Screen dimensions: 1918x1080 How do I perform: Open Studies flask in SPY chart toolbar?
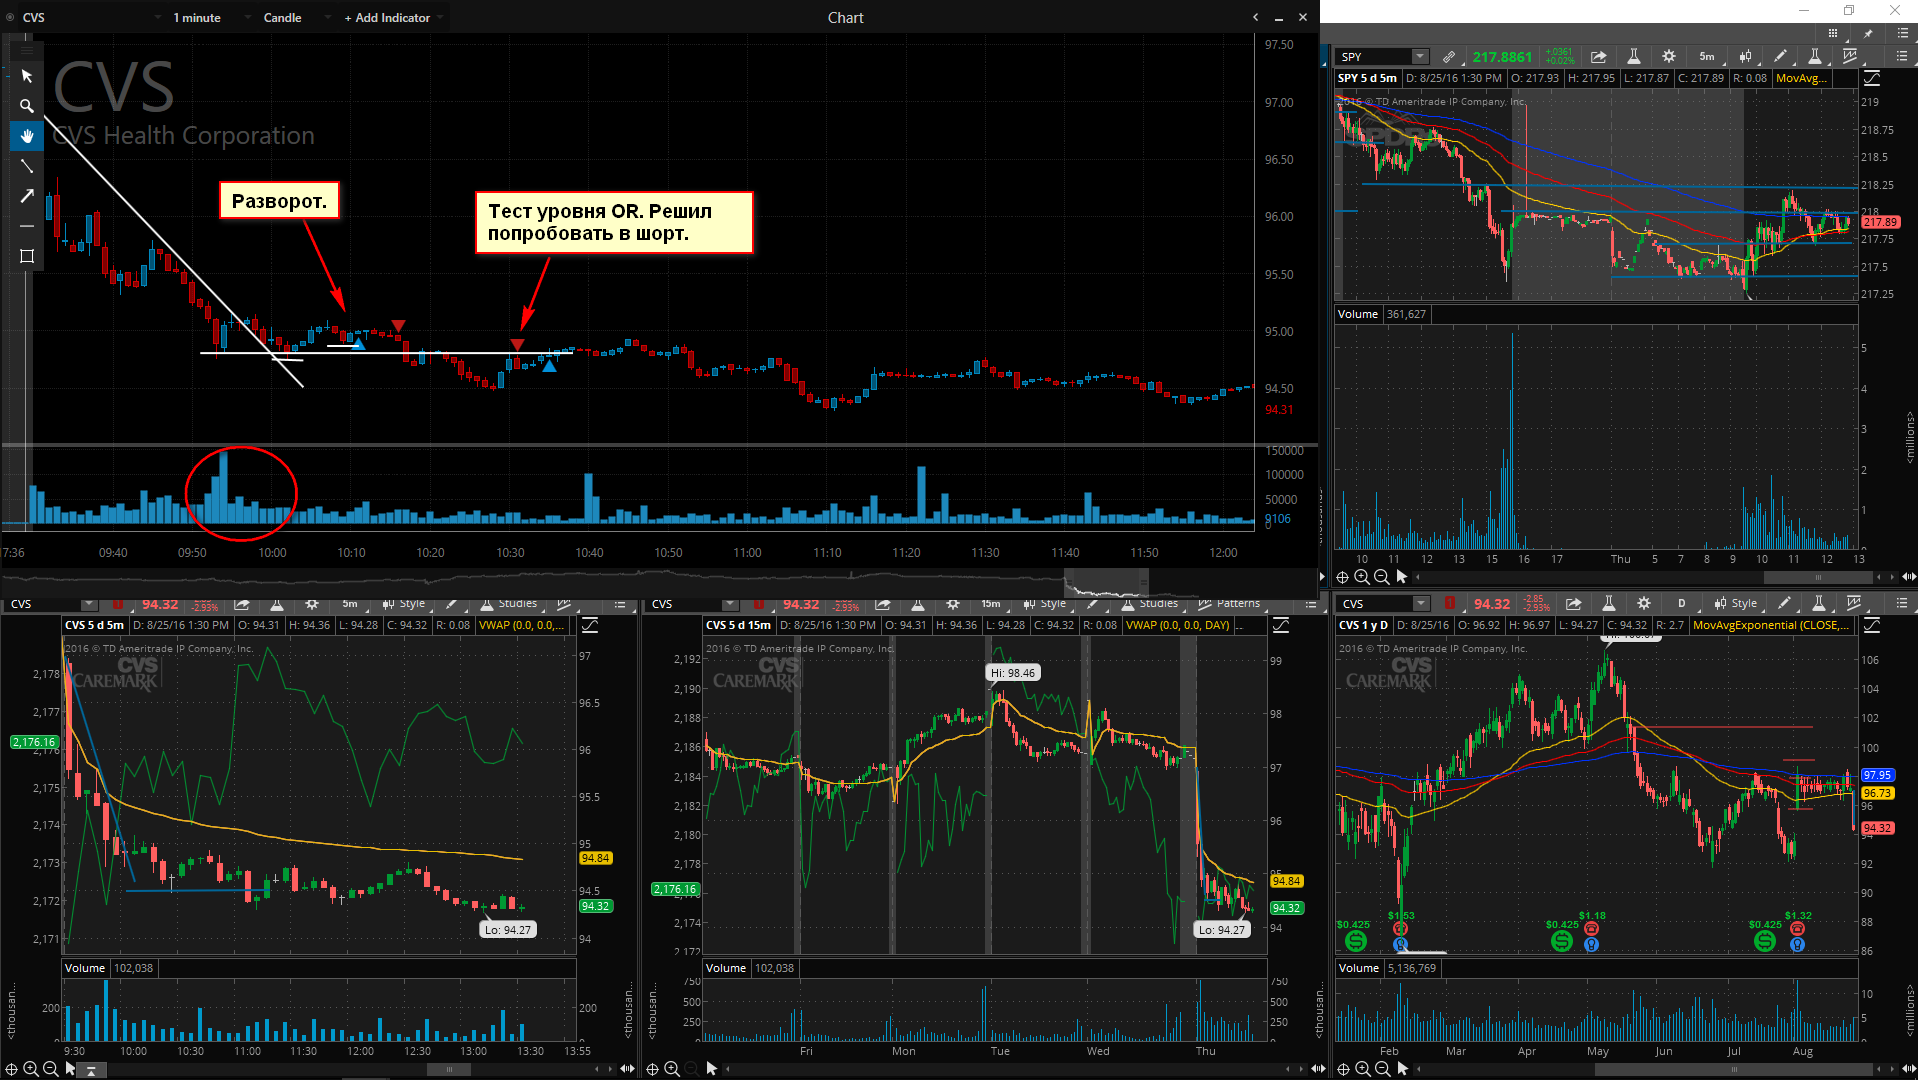[1814, 56]
